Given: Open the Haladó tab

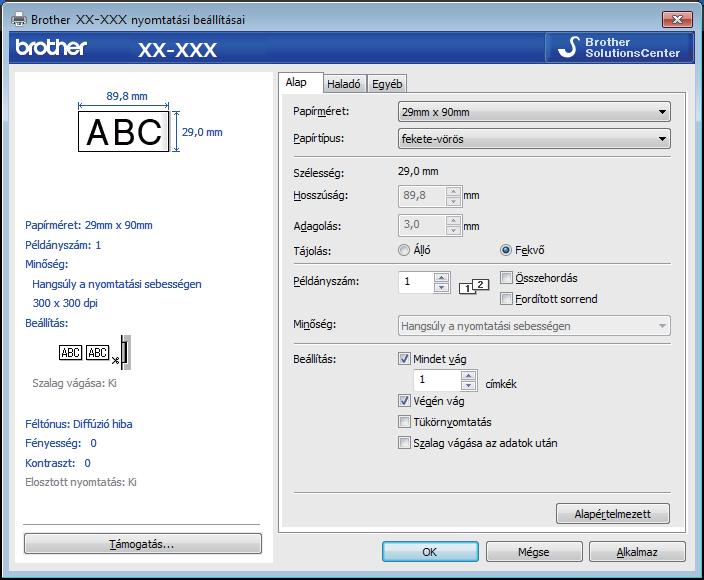Looking at the screenshot, I should pos(343,84).
